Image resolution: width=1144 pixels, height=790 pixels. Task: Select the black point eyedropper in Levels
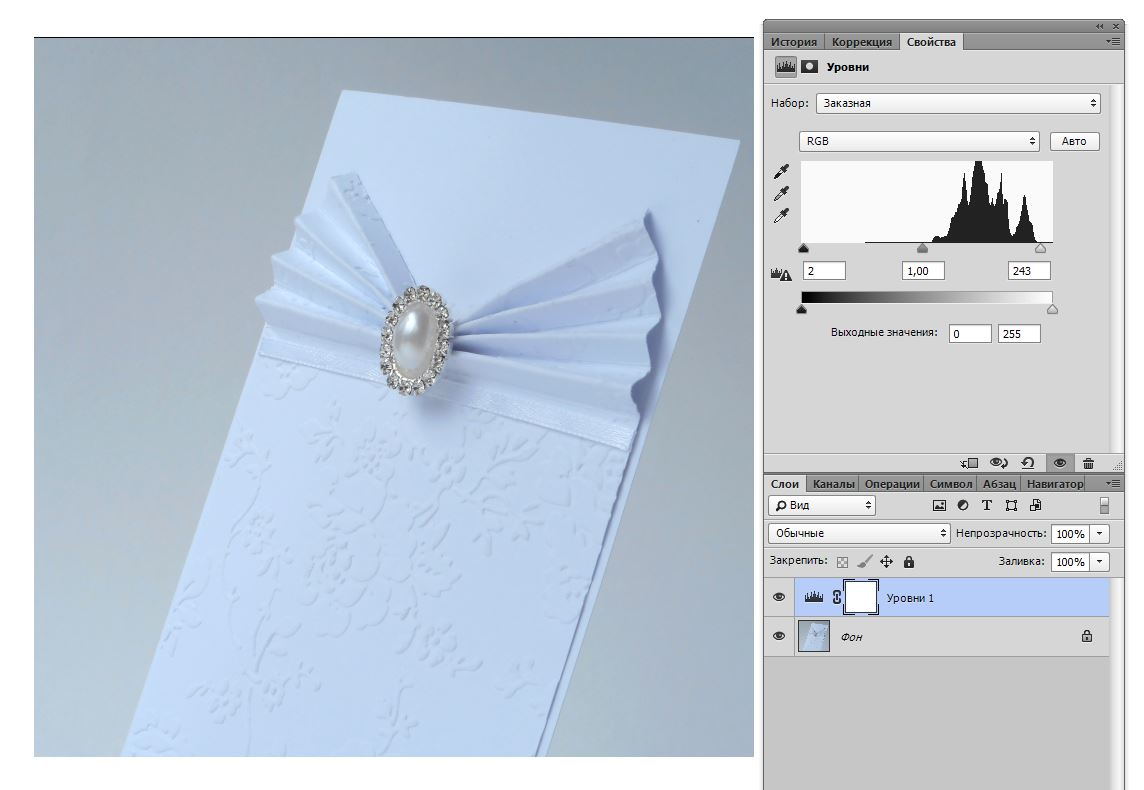pos(781,172)
